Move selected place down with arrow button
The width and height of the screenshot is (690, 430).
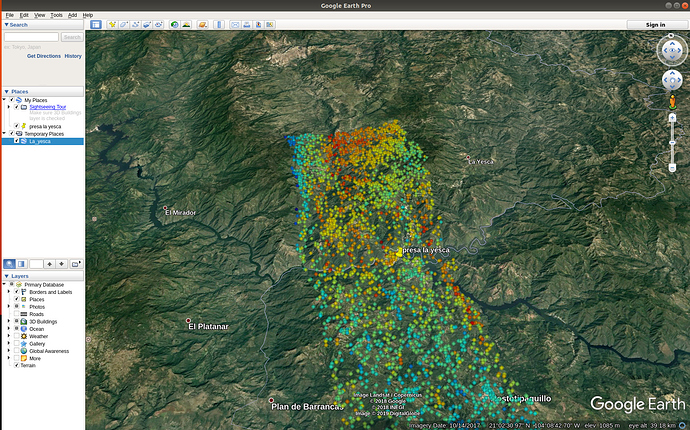click(62, 264)
